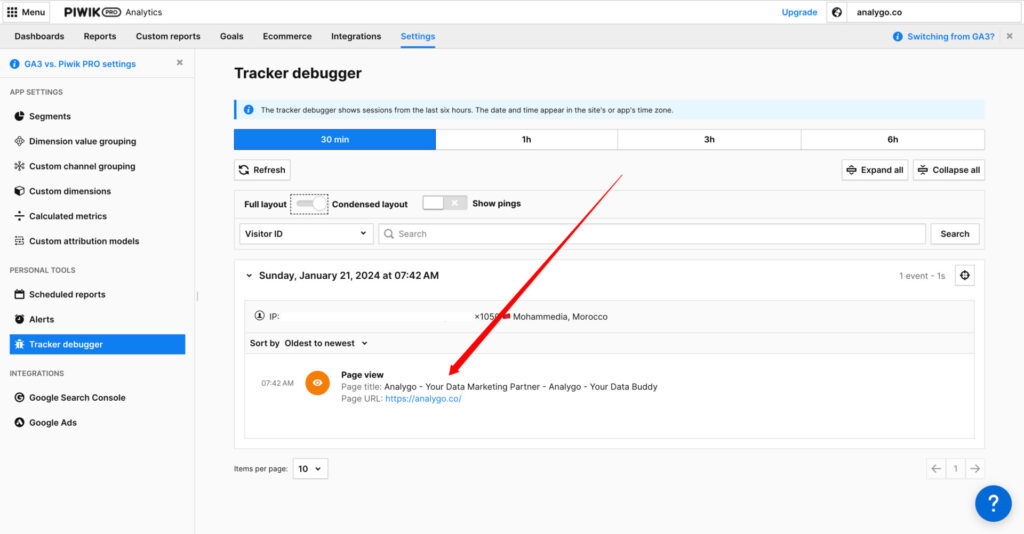Click the Alerts alarm icon in sidebar
The height and width of the screenshot is (534, 1024).
(19, 319)
